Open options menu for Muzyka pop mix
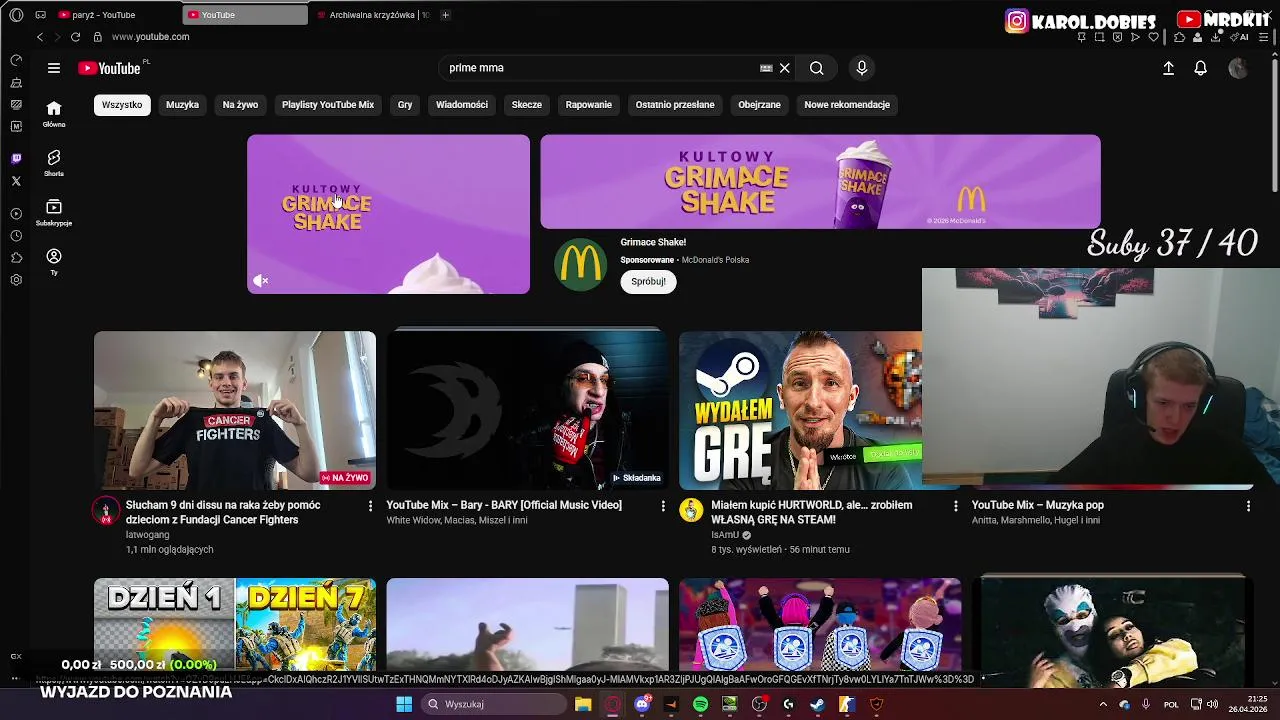1280x720 pixels. [x=1248, y=506]
